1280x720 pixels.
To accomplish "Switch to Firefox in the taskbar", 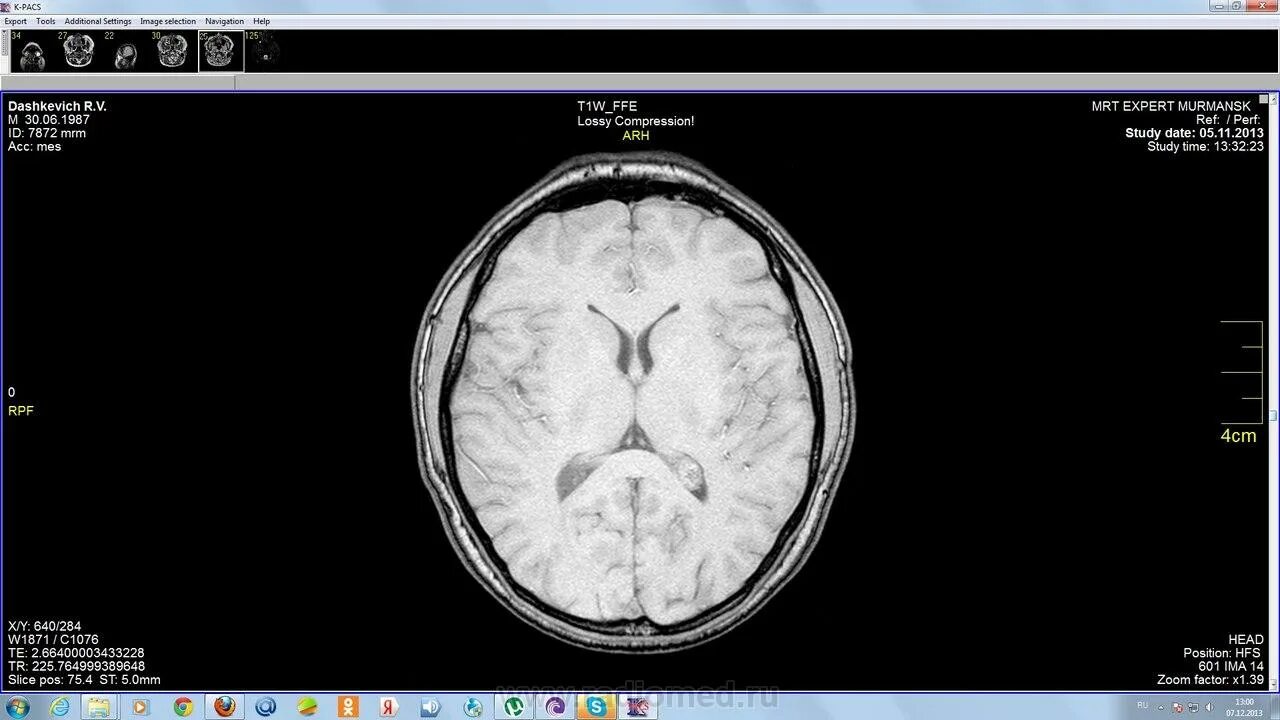I will (x=224, y=707).
